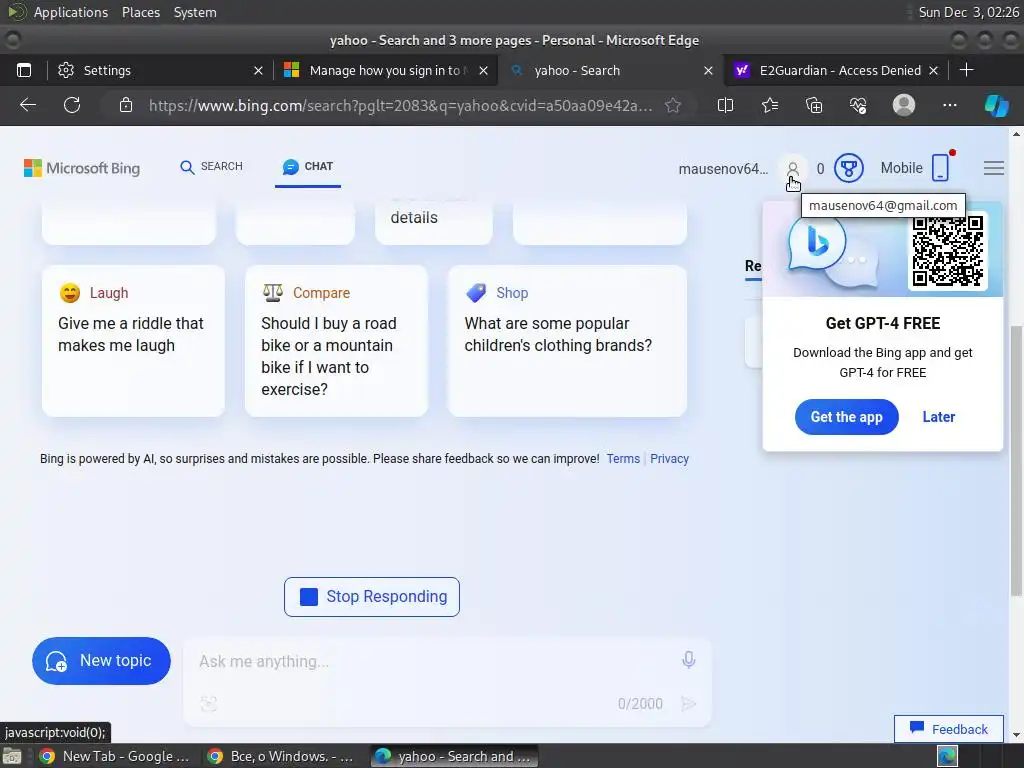This screenshot has width=1024, height=768.
Task: Select the Bing CHAT tab
Action: [308, 167]
